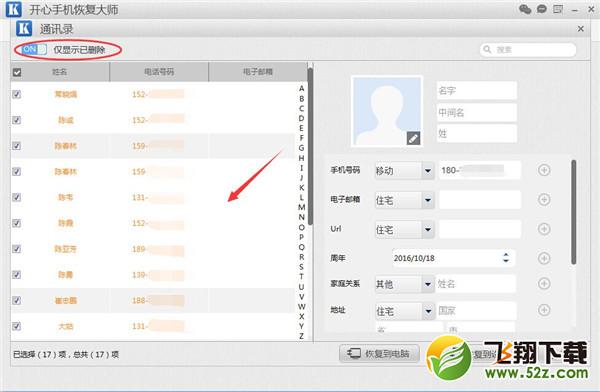Click the 搜索 search box

[x=528, y=49]
